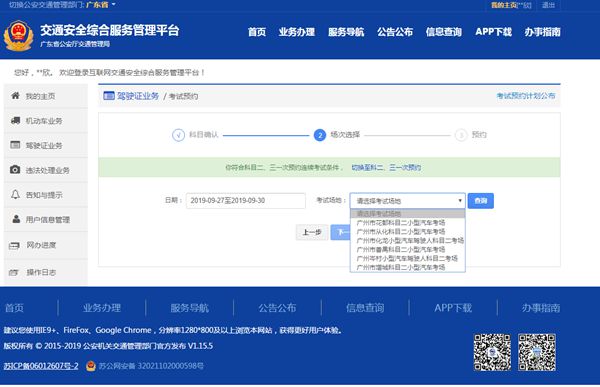600x387 pixels.
Task: Open 考试预约计划公布 link
Action: (526, 96)
